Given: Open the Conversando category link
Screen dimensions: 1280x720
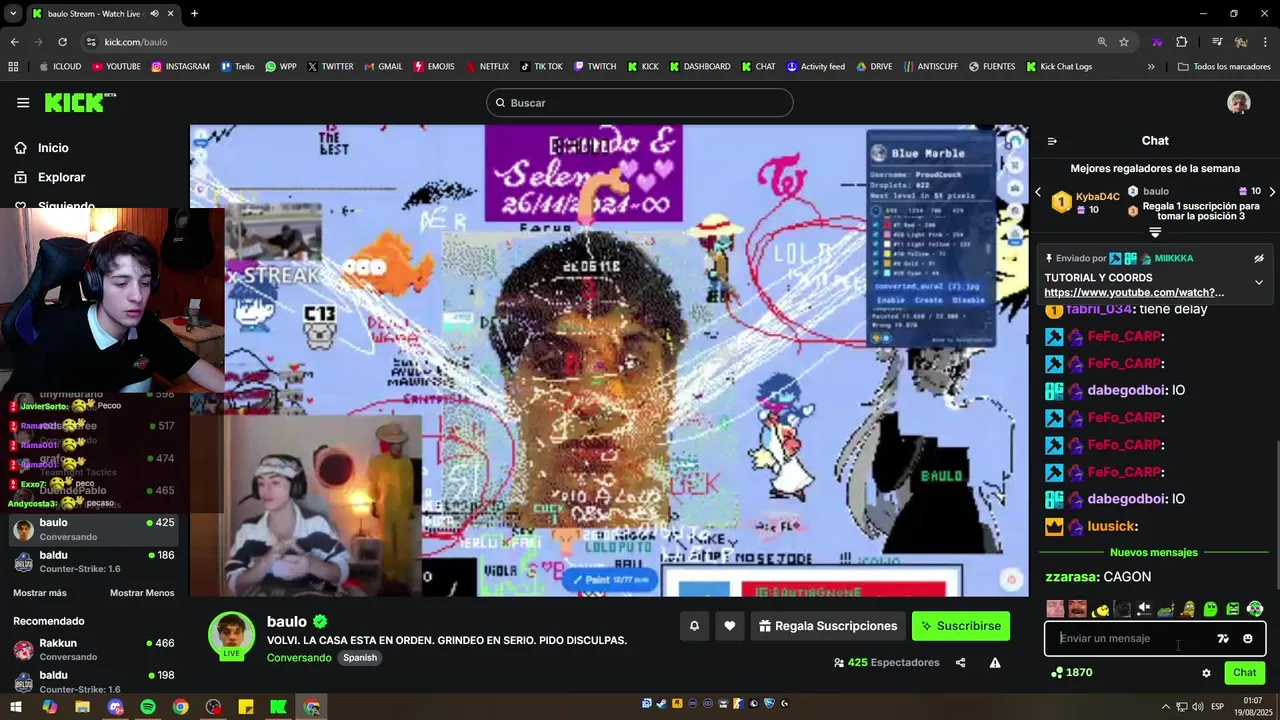Looking at the screenshot, I should pos(299,658).
